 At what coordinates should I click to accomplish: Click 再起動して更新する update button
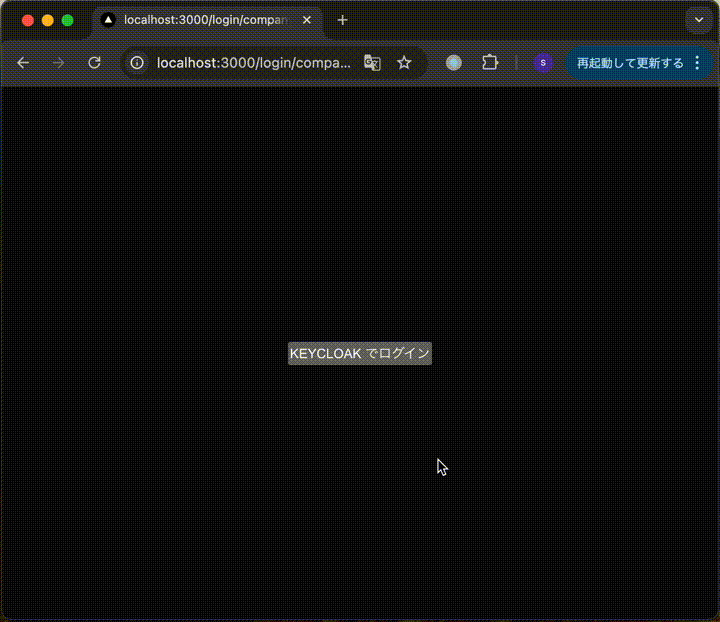(630, 63)
